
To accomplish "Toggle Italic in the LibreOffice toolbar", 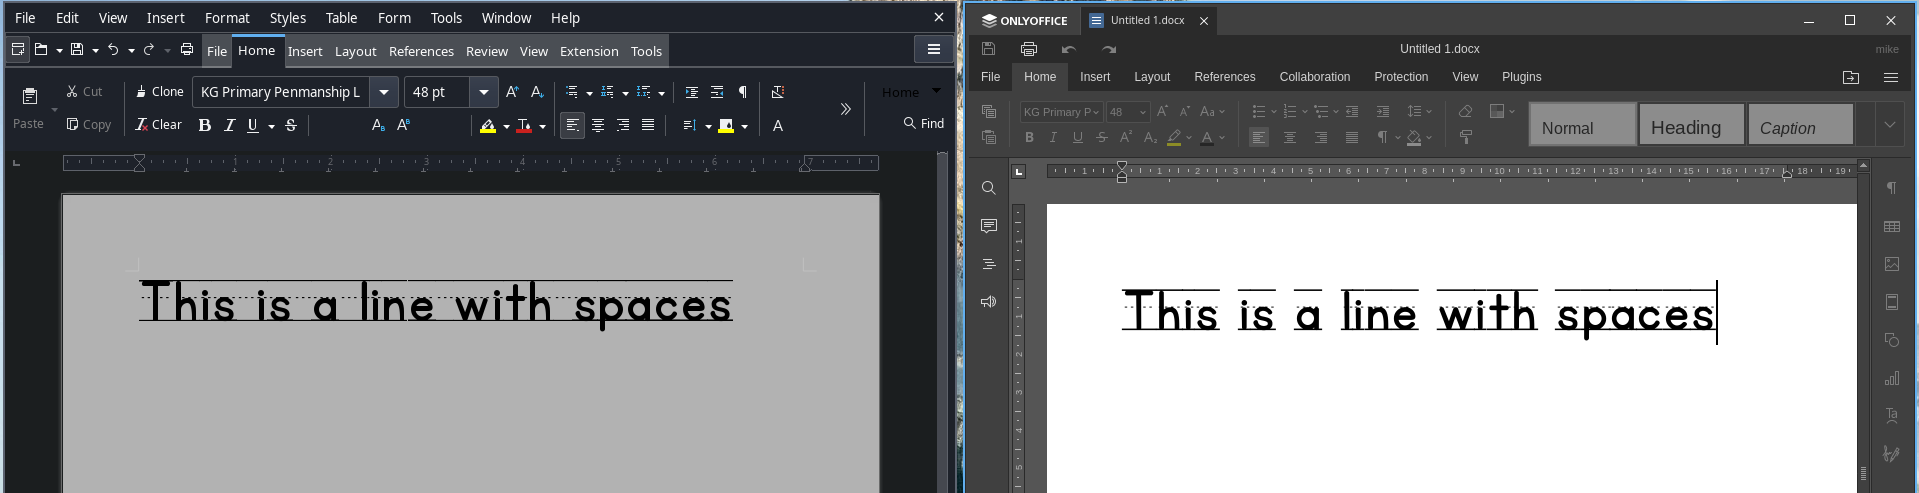I will [229, 125].
